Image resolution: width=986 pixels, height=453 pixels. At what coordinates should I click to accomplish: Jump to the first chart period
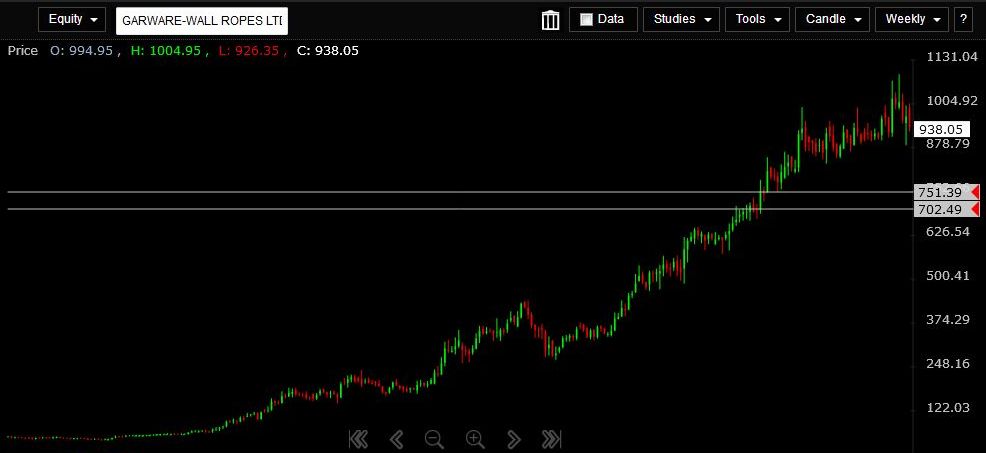(x=358, y=438)
